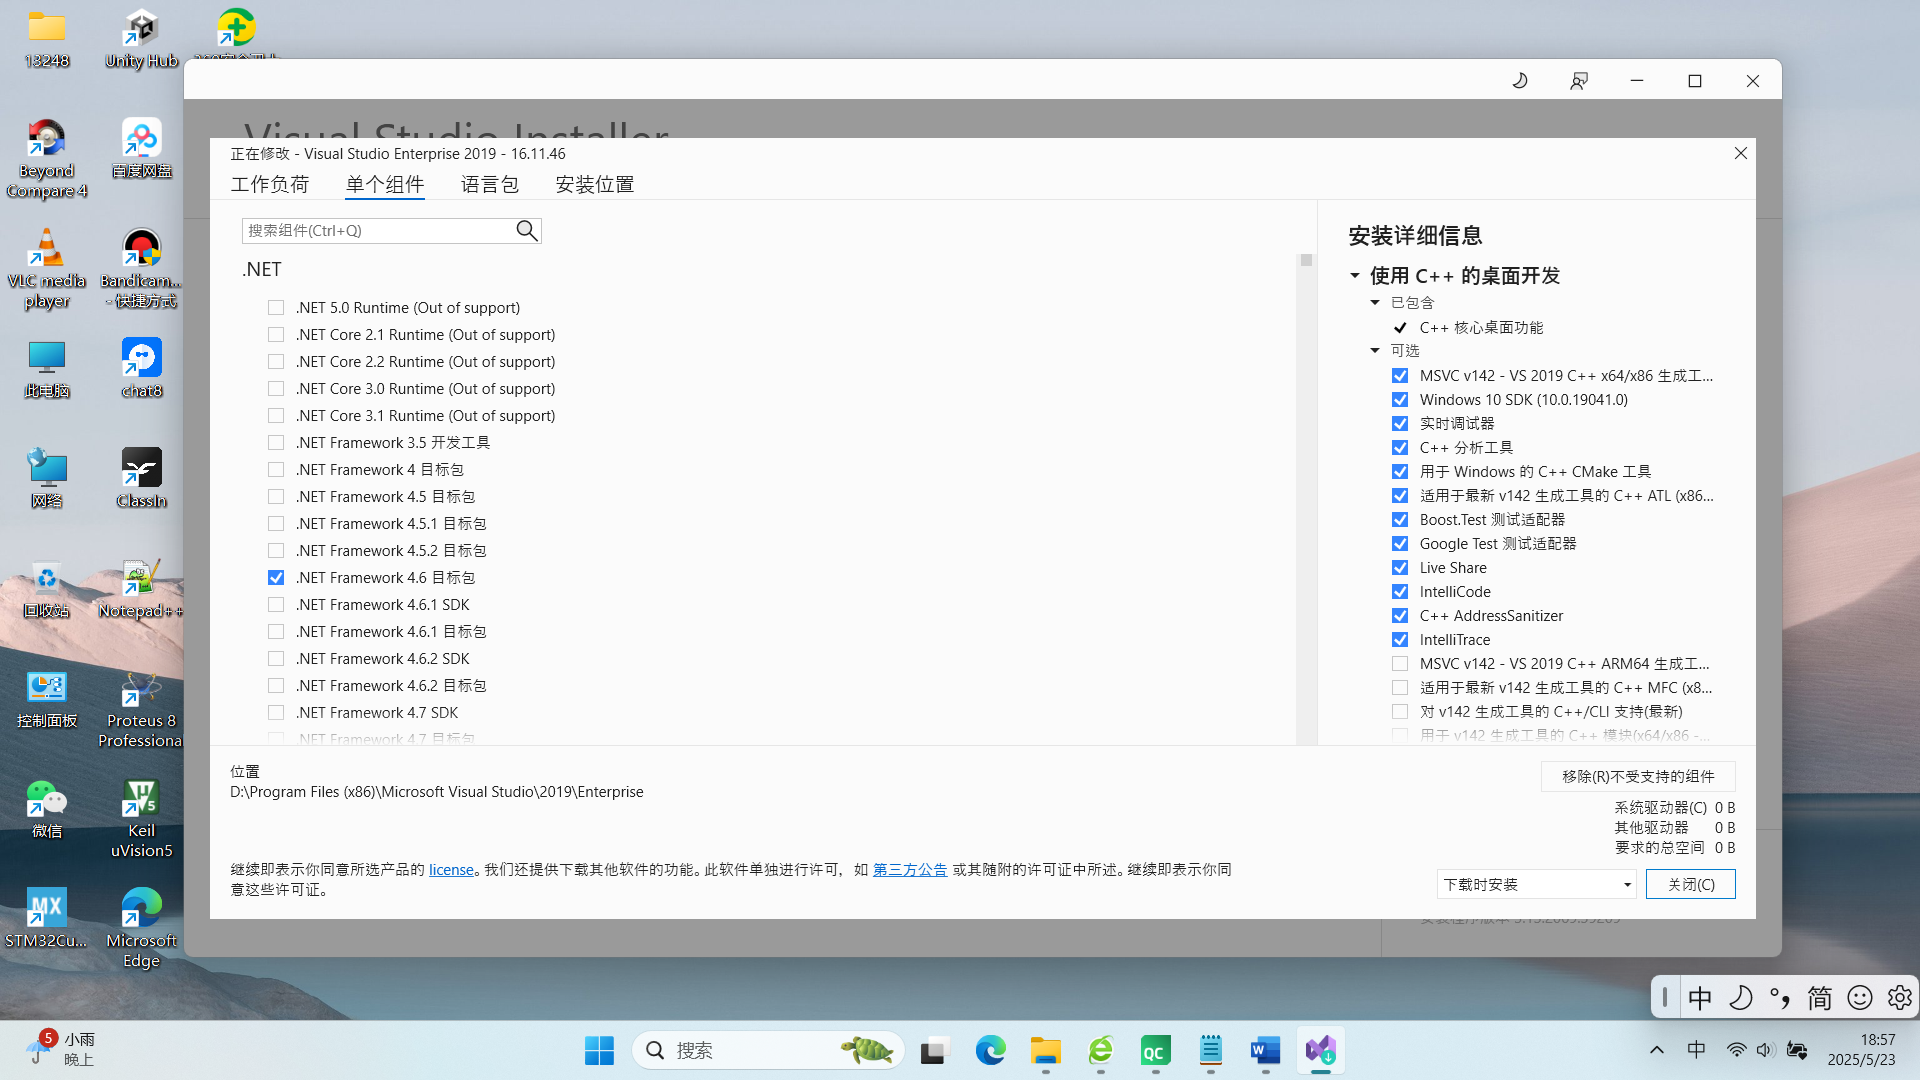Enable MSVC v142 ARM64 生成工具

point(1399,663)
